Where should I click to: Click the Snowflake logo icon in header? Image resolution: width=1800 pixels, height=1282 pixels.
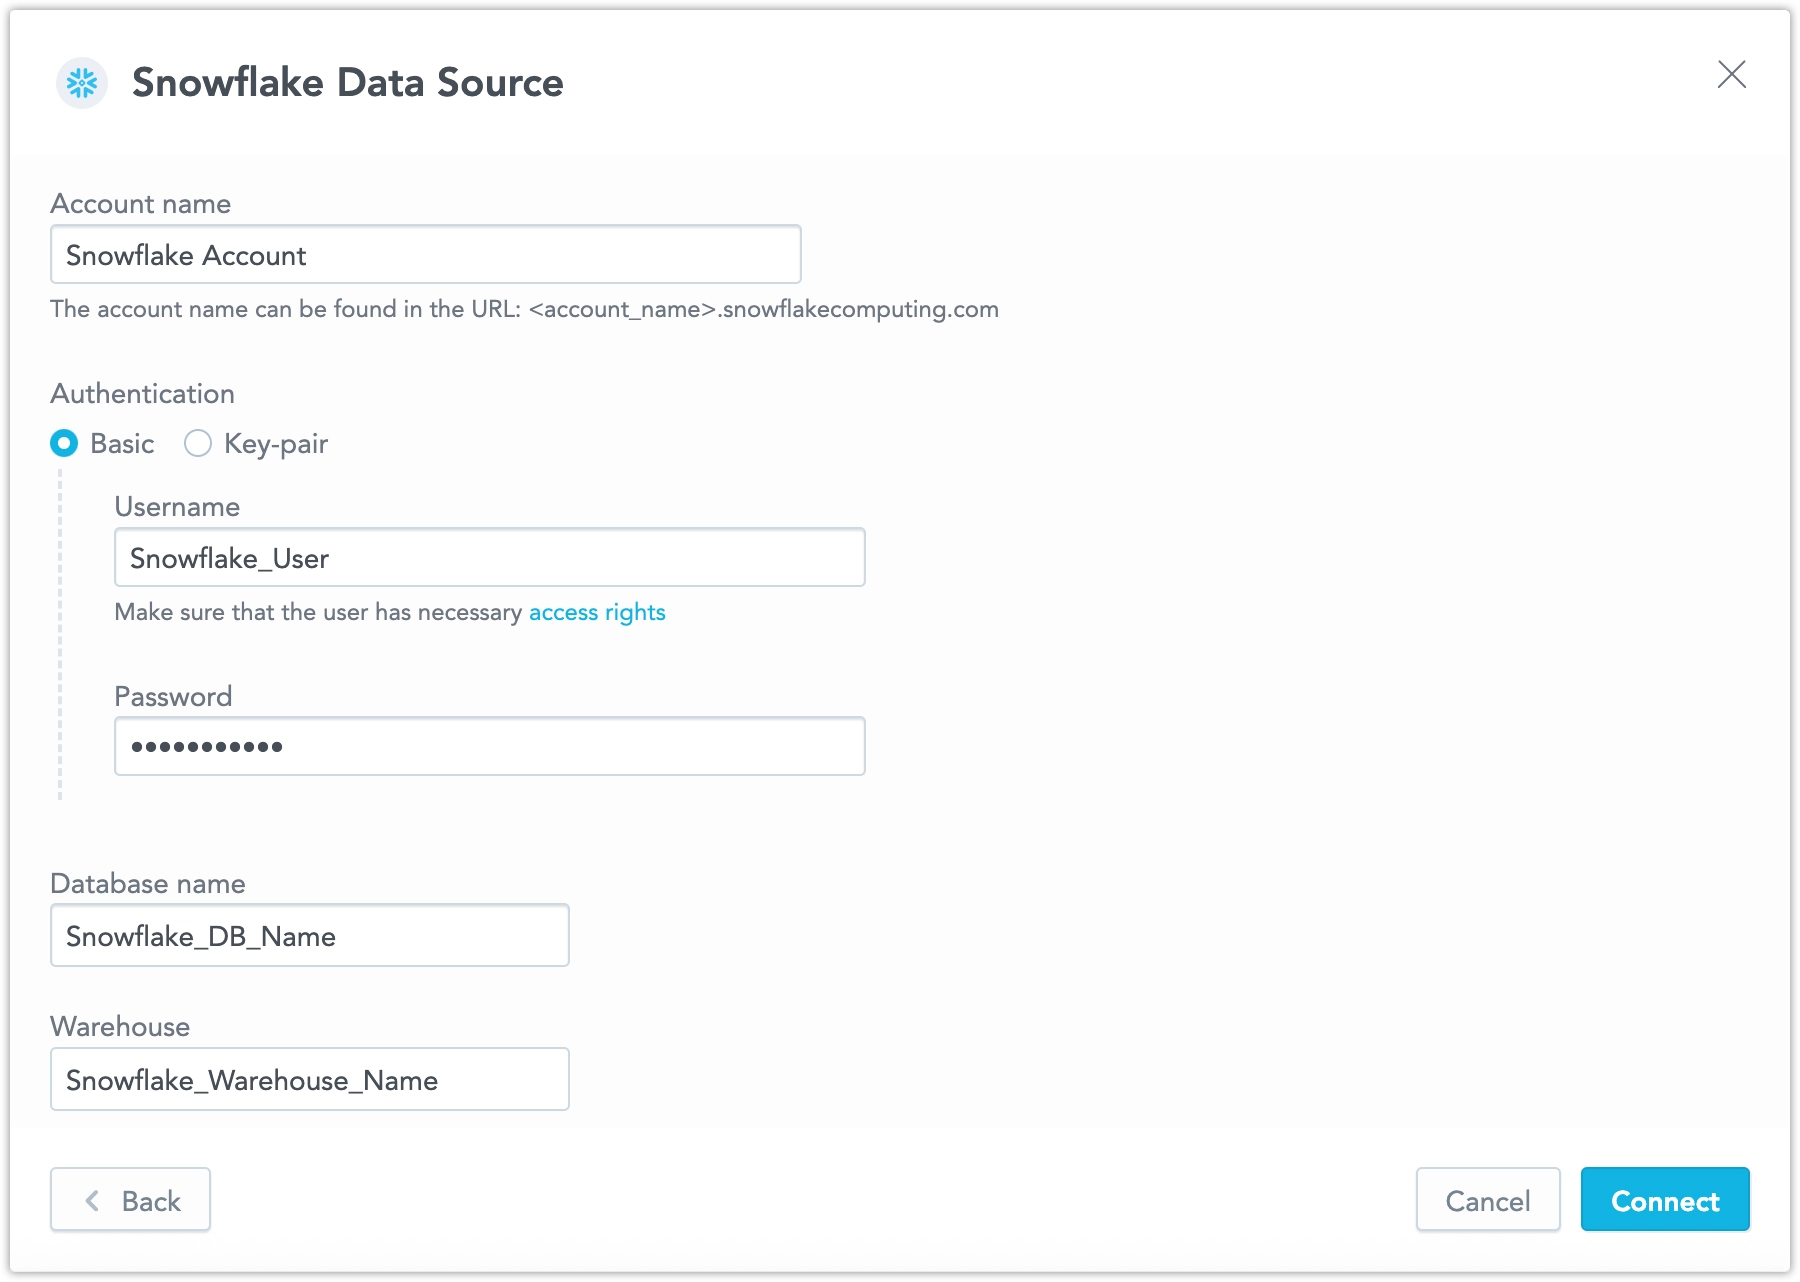point(82,83)
